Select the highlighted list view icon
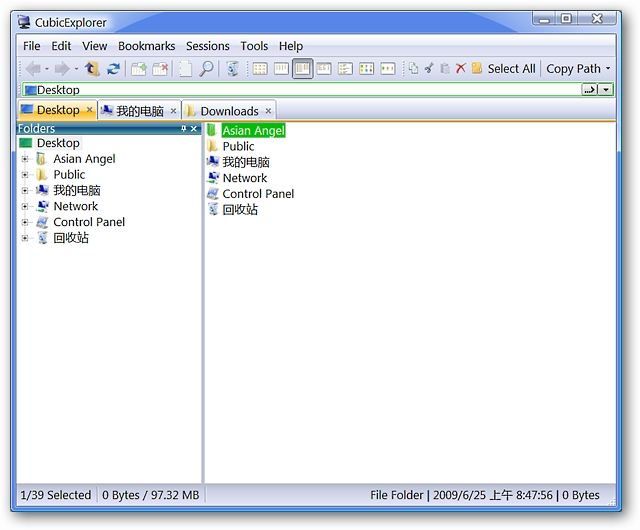Screen dimensions: 640x530 pyautogui.click(x=302, y=69)
